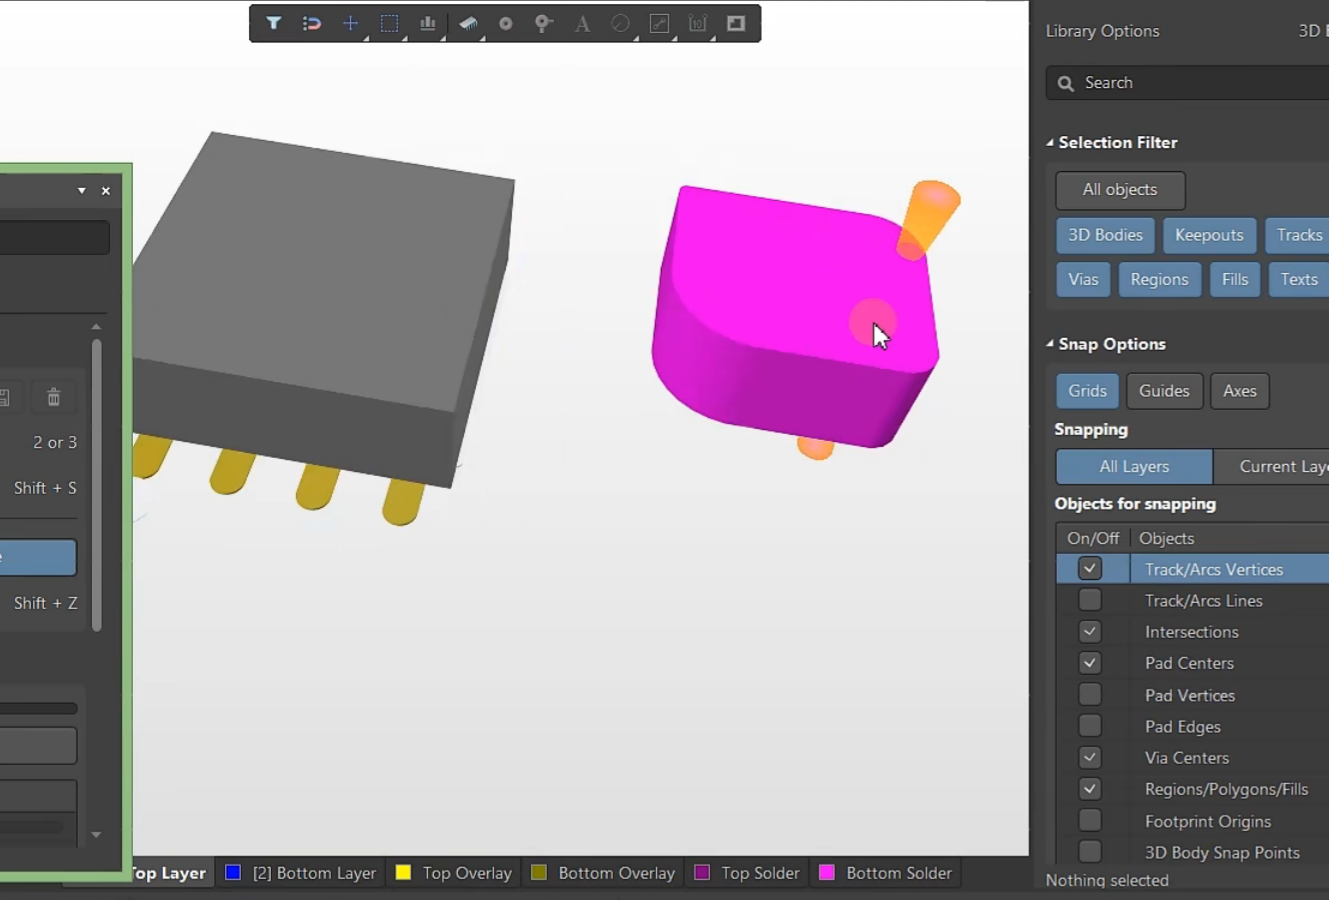
Task: Click the All objects filter button
Action: point(1119,190)
